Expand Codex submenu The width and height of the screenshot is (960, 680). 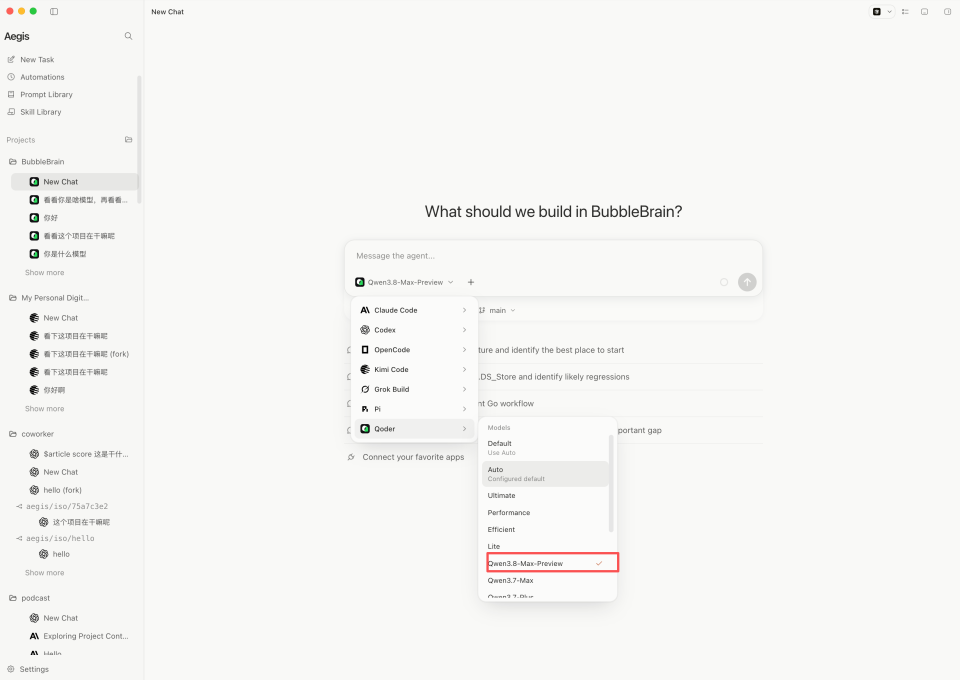point(414,330)
